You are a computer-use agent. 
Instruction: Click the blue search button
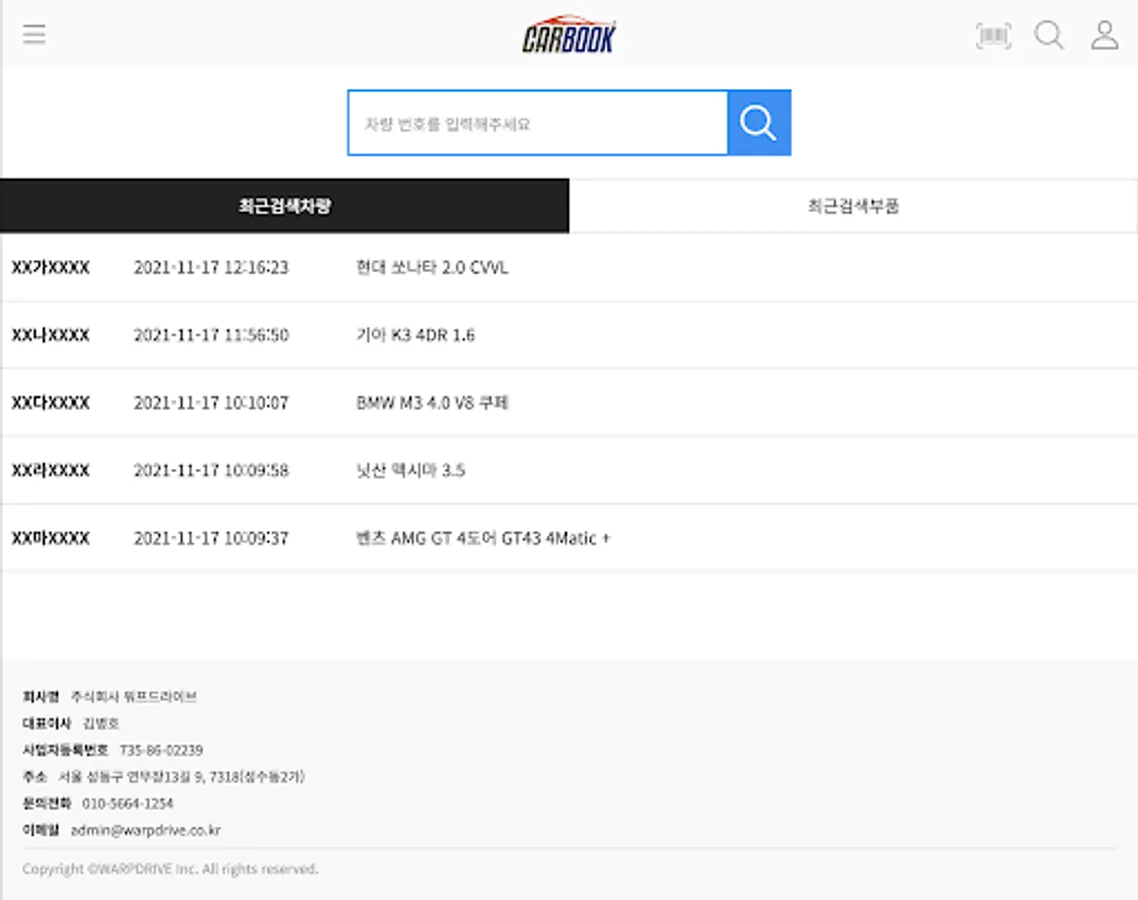[x=759, y=123]
